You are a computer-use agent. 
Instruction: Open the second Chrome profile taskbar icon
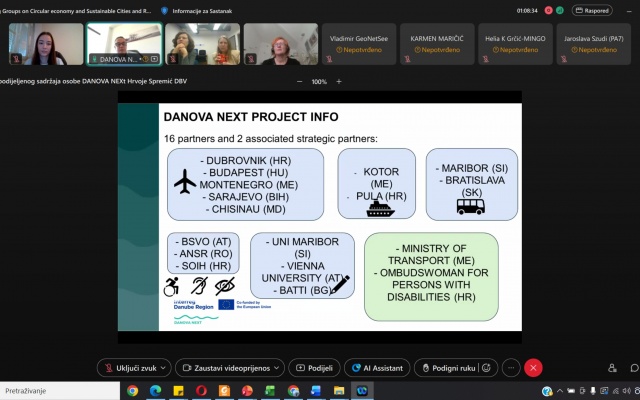(x=293, y=391)
